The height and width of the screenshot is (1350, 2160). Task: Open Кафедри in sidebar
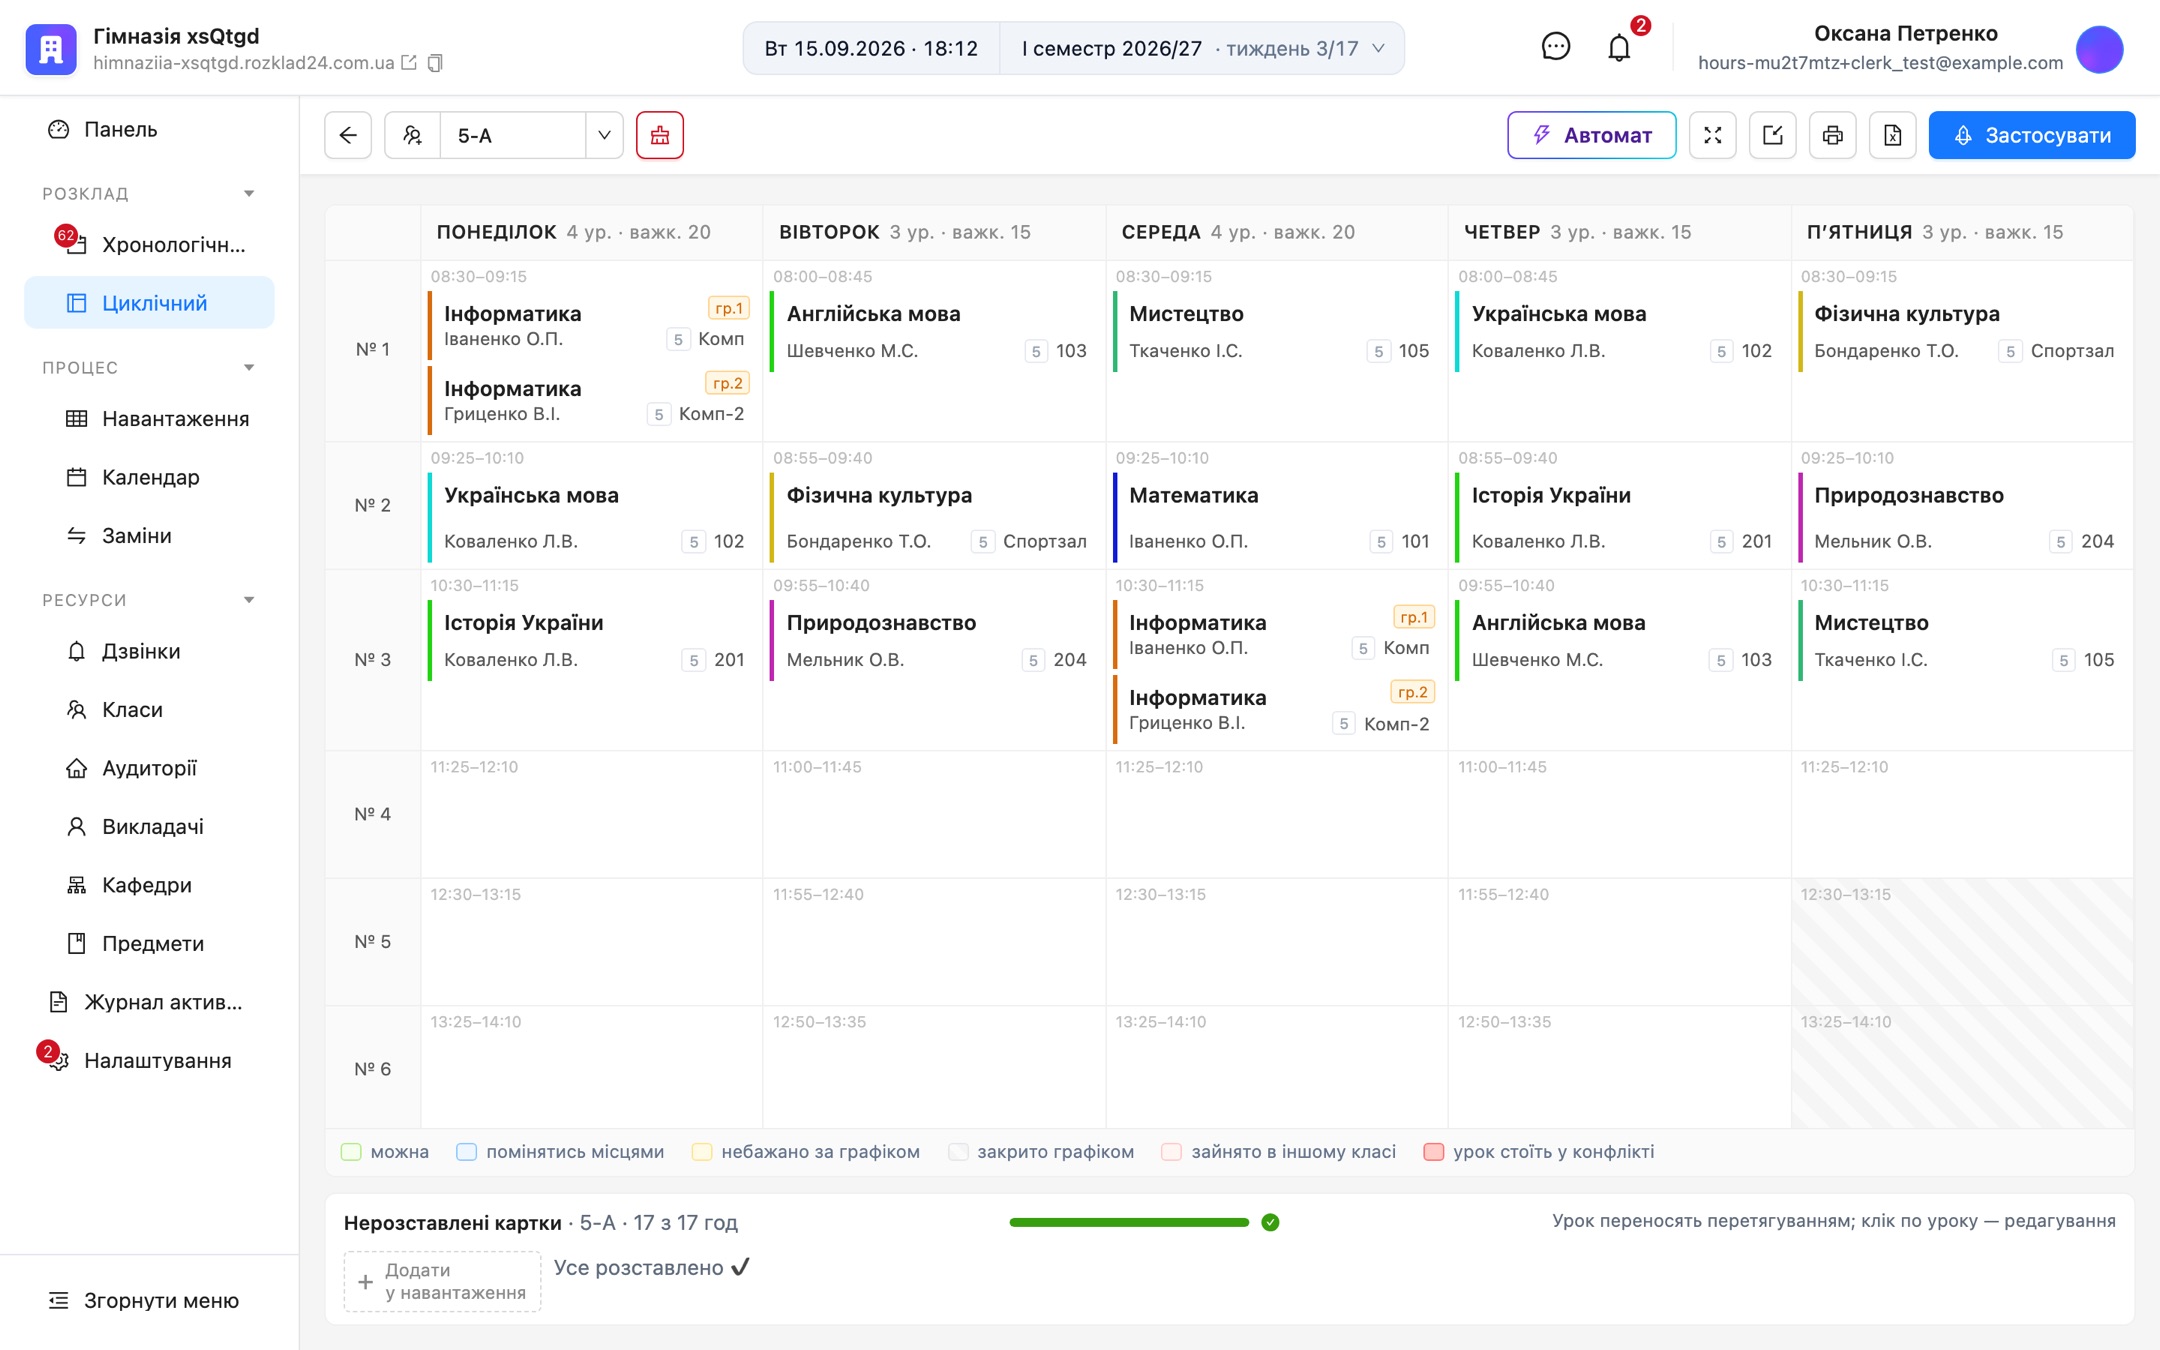click(x=149, y=885)
